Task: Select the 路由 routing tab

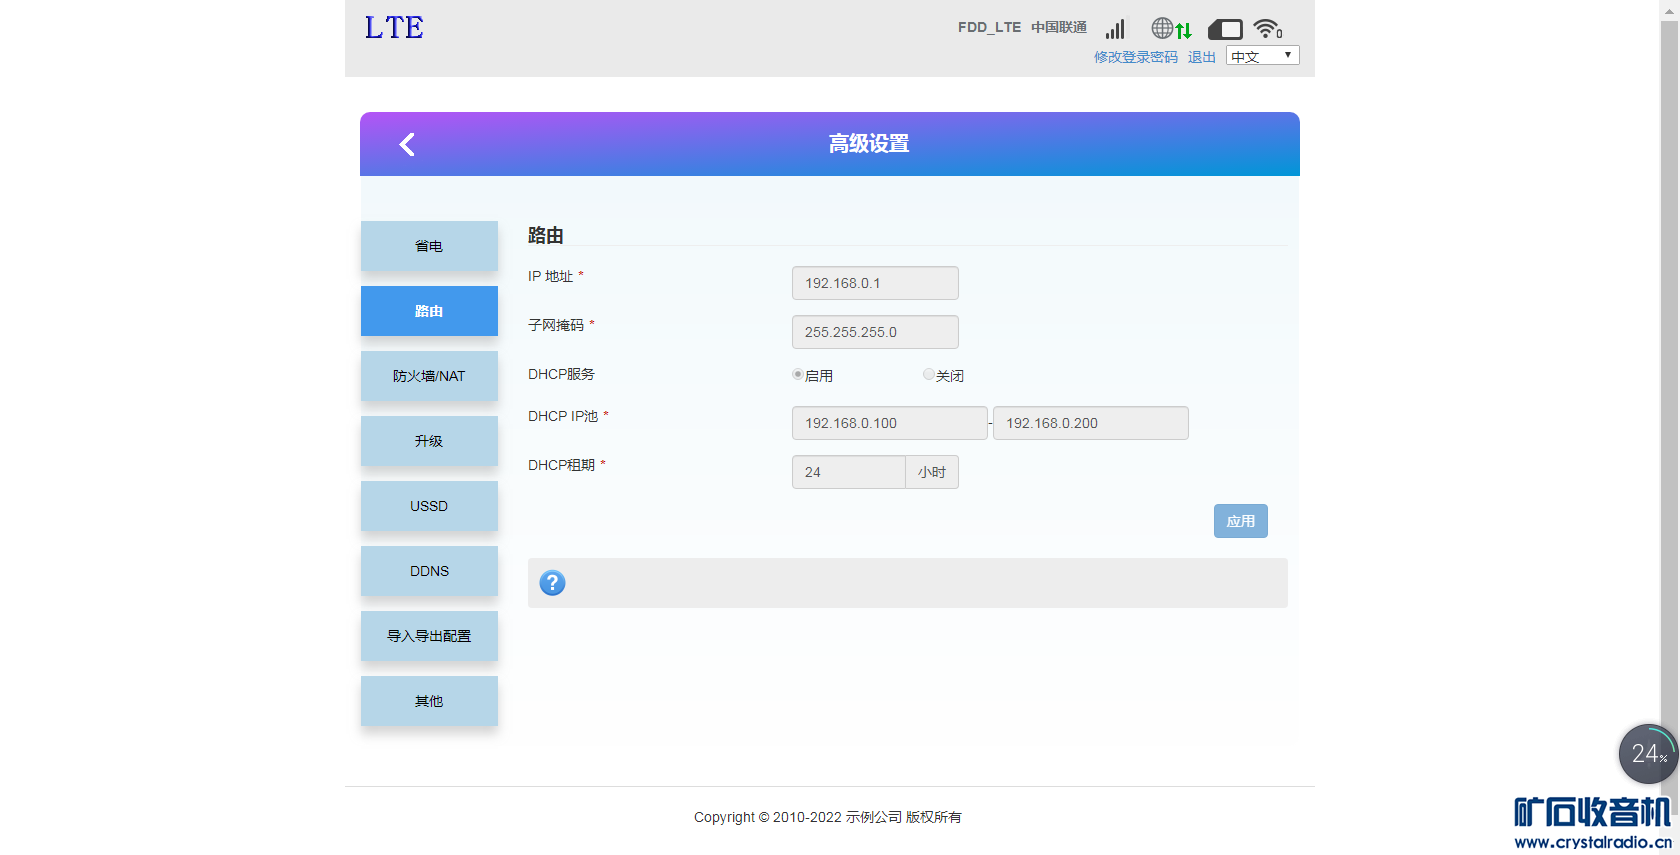Action: [x=429, y=311]
